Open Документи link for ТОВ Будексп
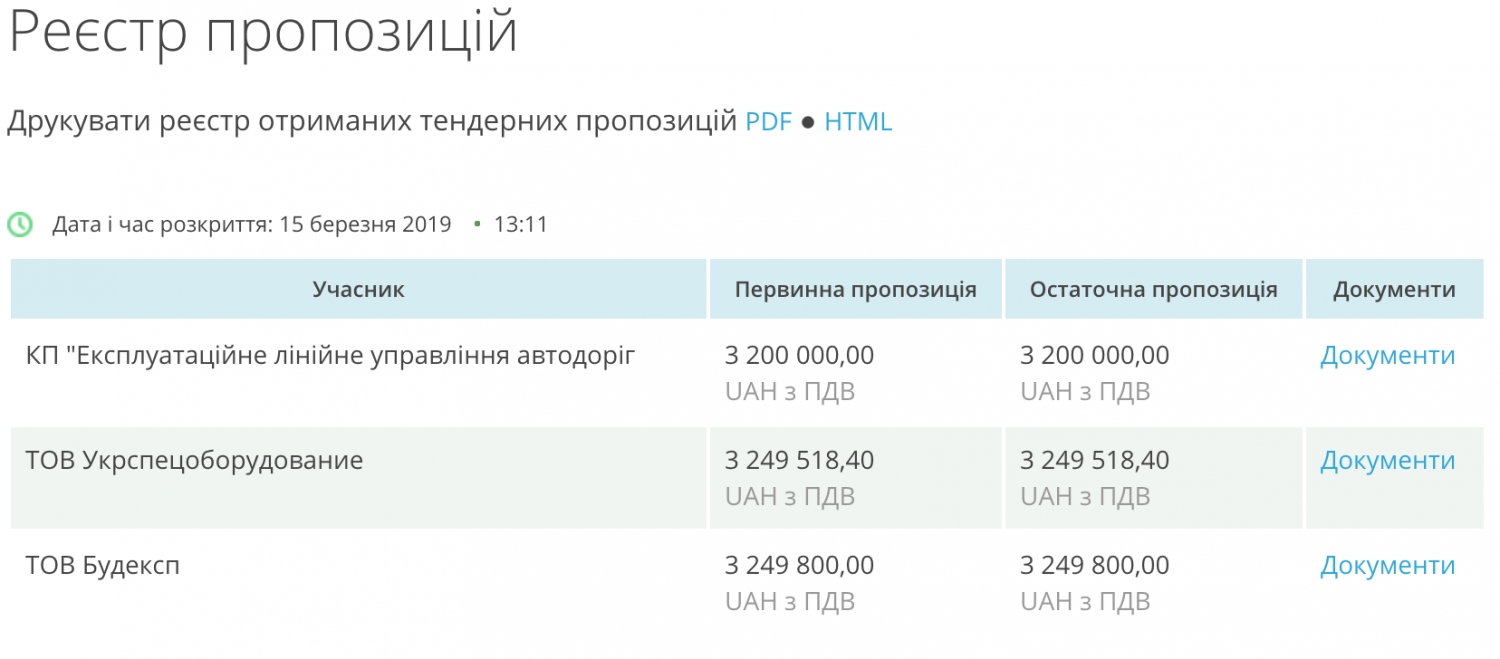1500x659 pixels. click(1387, 565)
